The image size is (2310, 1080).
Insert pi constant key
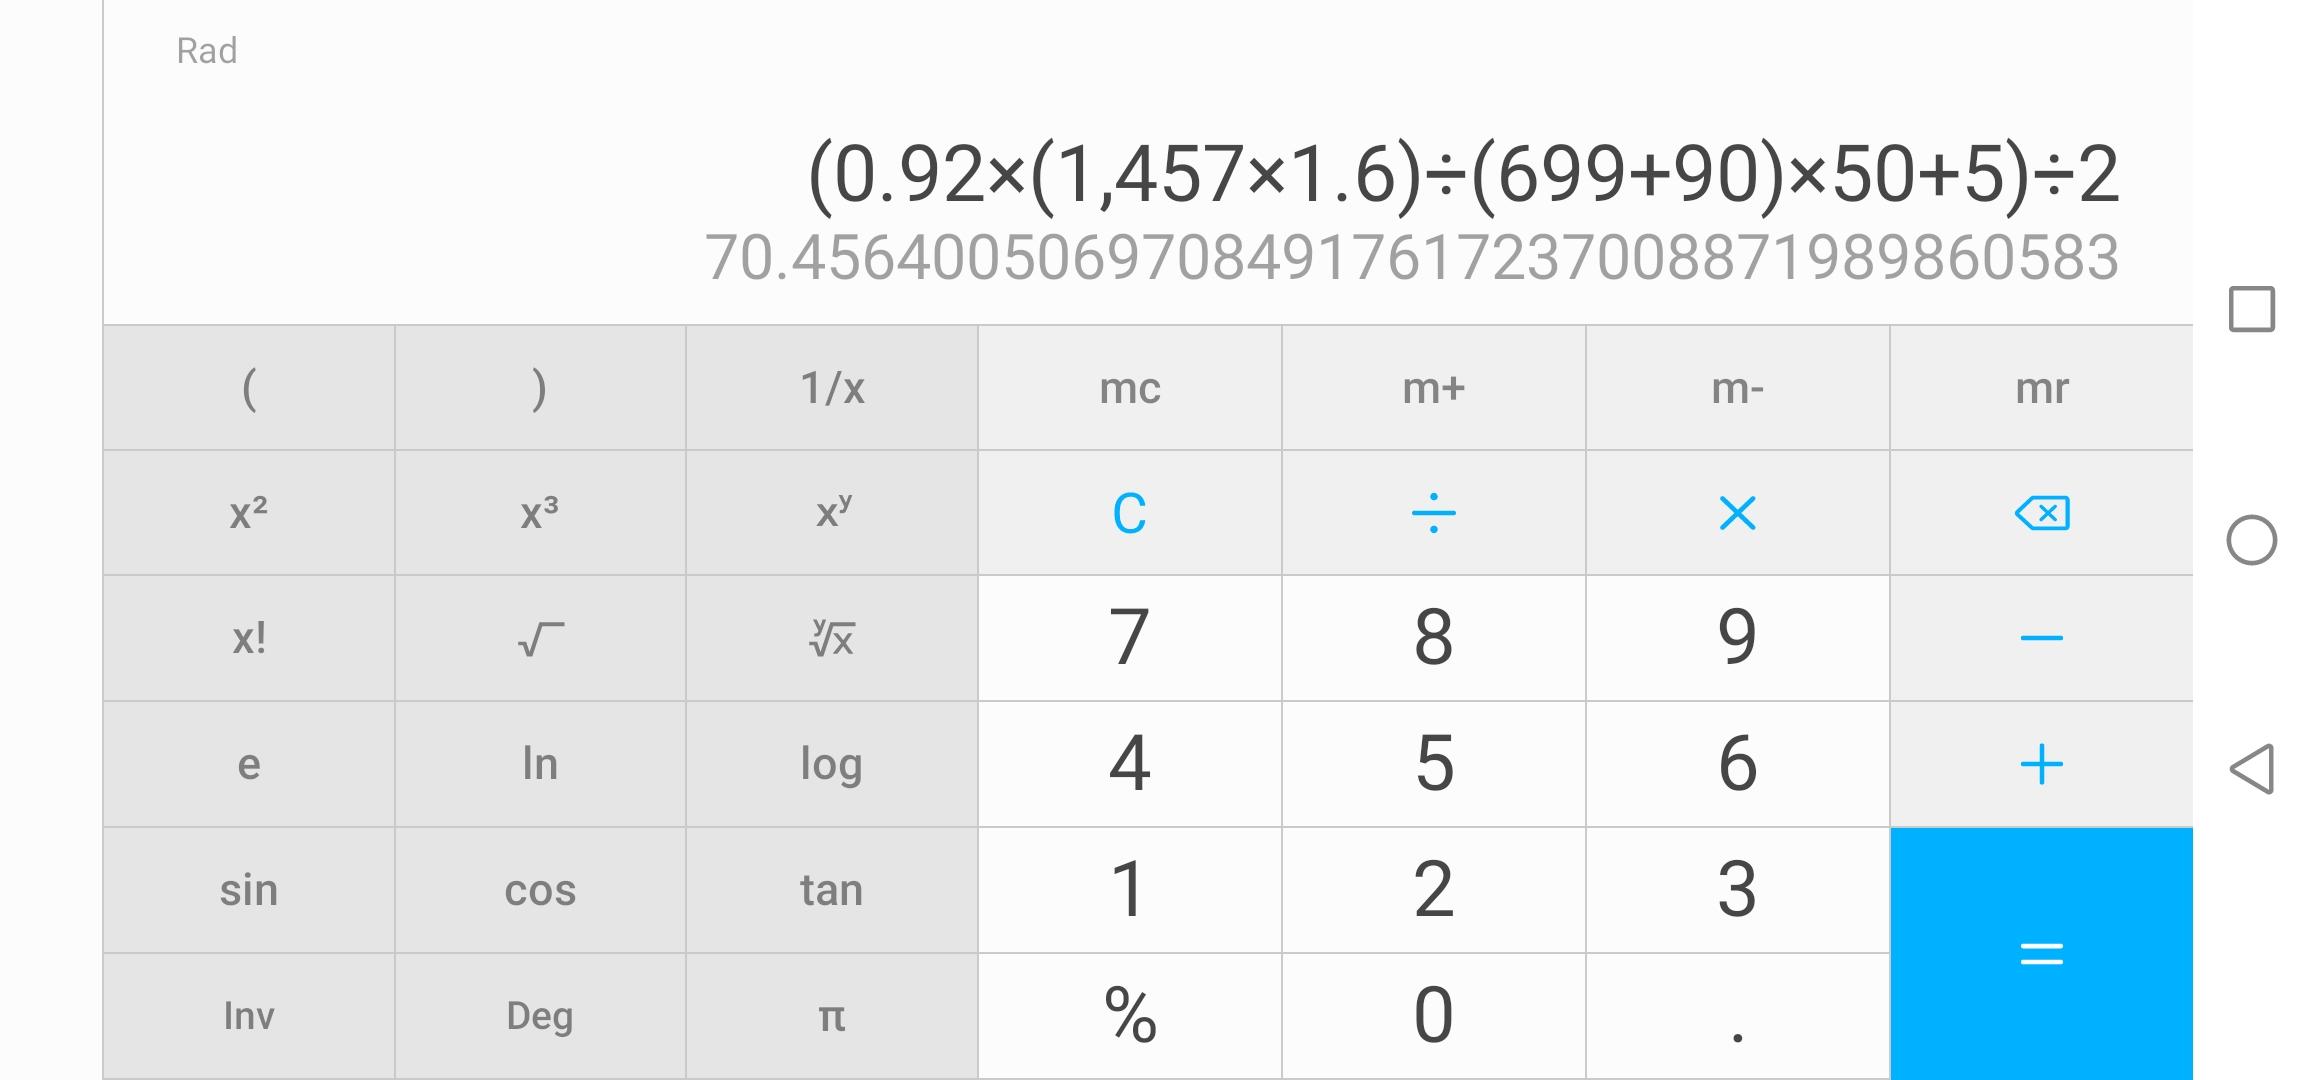[x=831, y=1016]
